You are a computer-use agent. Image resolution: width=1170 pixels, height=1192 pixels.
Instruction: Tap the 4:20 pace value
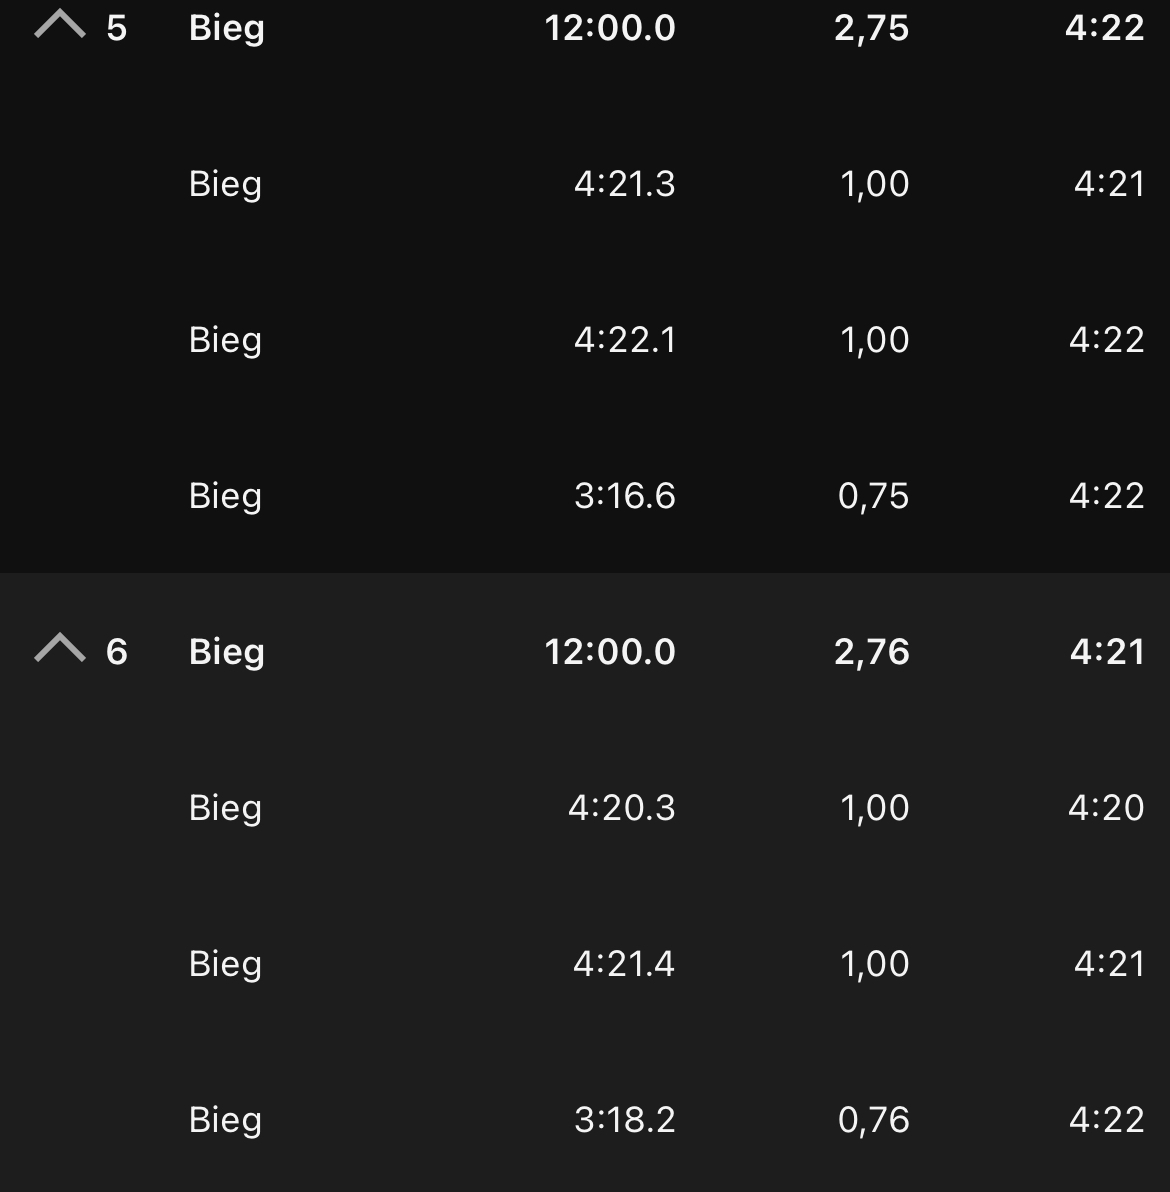tap(1106, 808)
